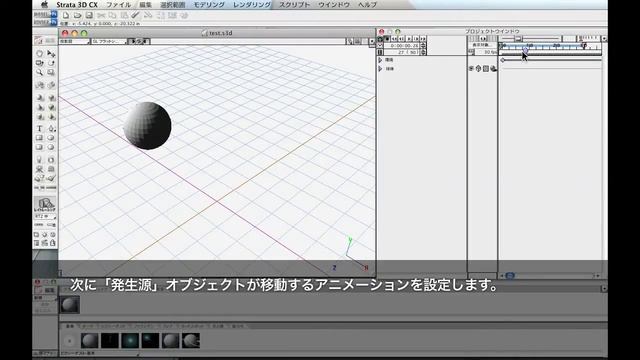640x360 pixels.
Task: Click the timecode stepper arrows
Action: click(423, 46)
